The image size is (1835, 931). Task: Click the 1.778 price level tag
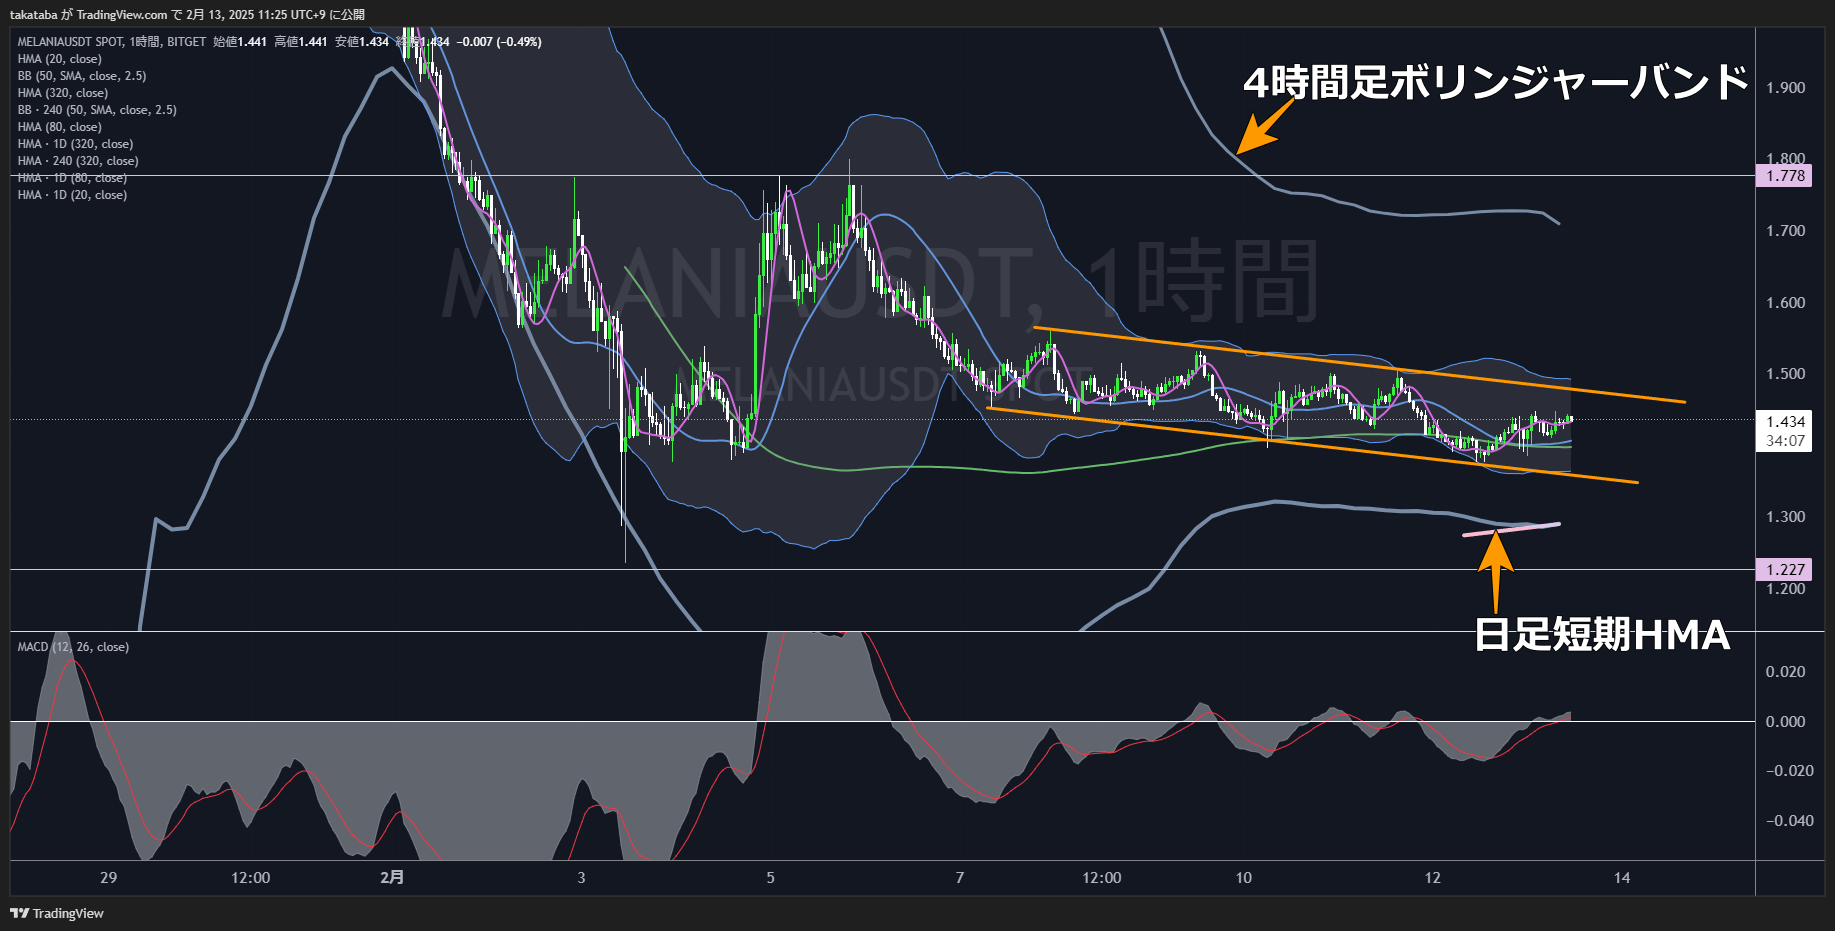point(1785,176)
